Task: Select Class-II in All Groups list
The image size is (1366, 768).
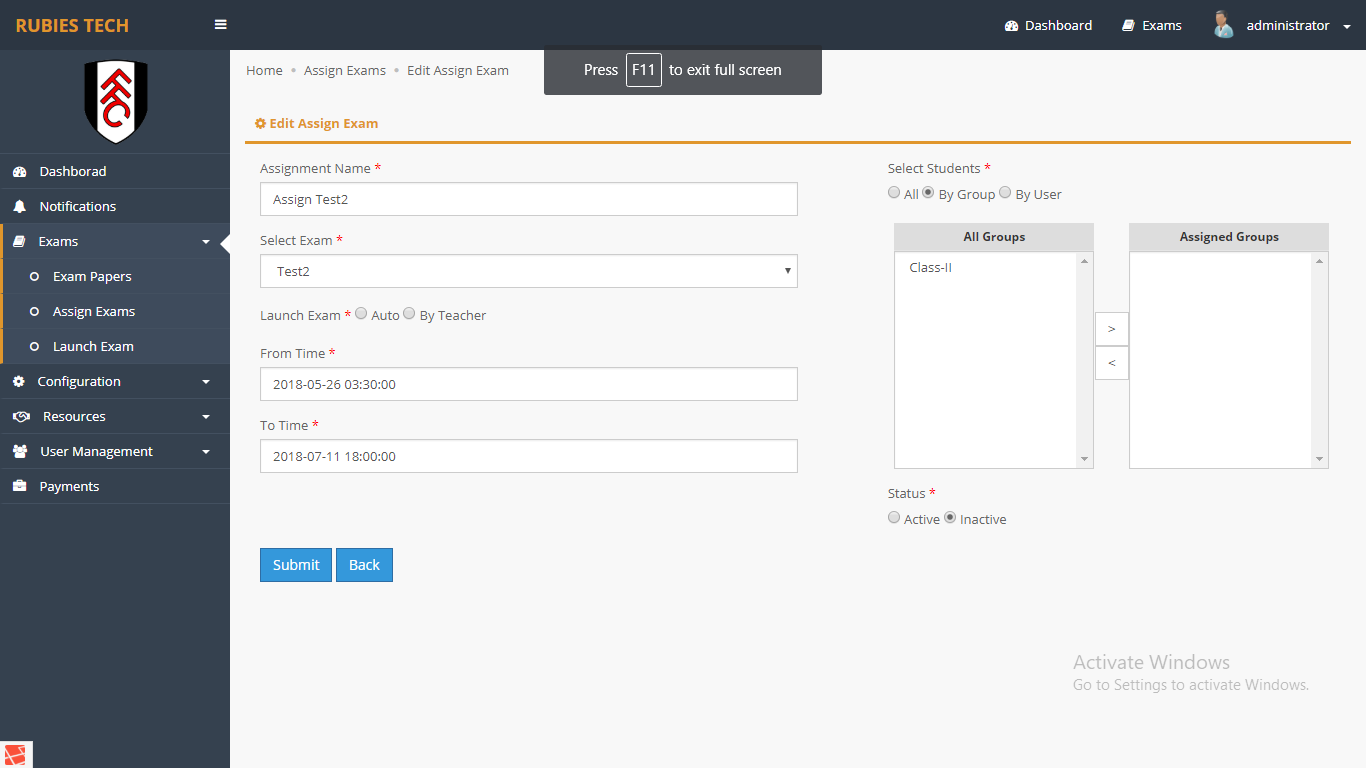Action: point(930,267)
